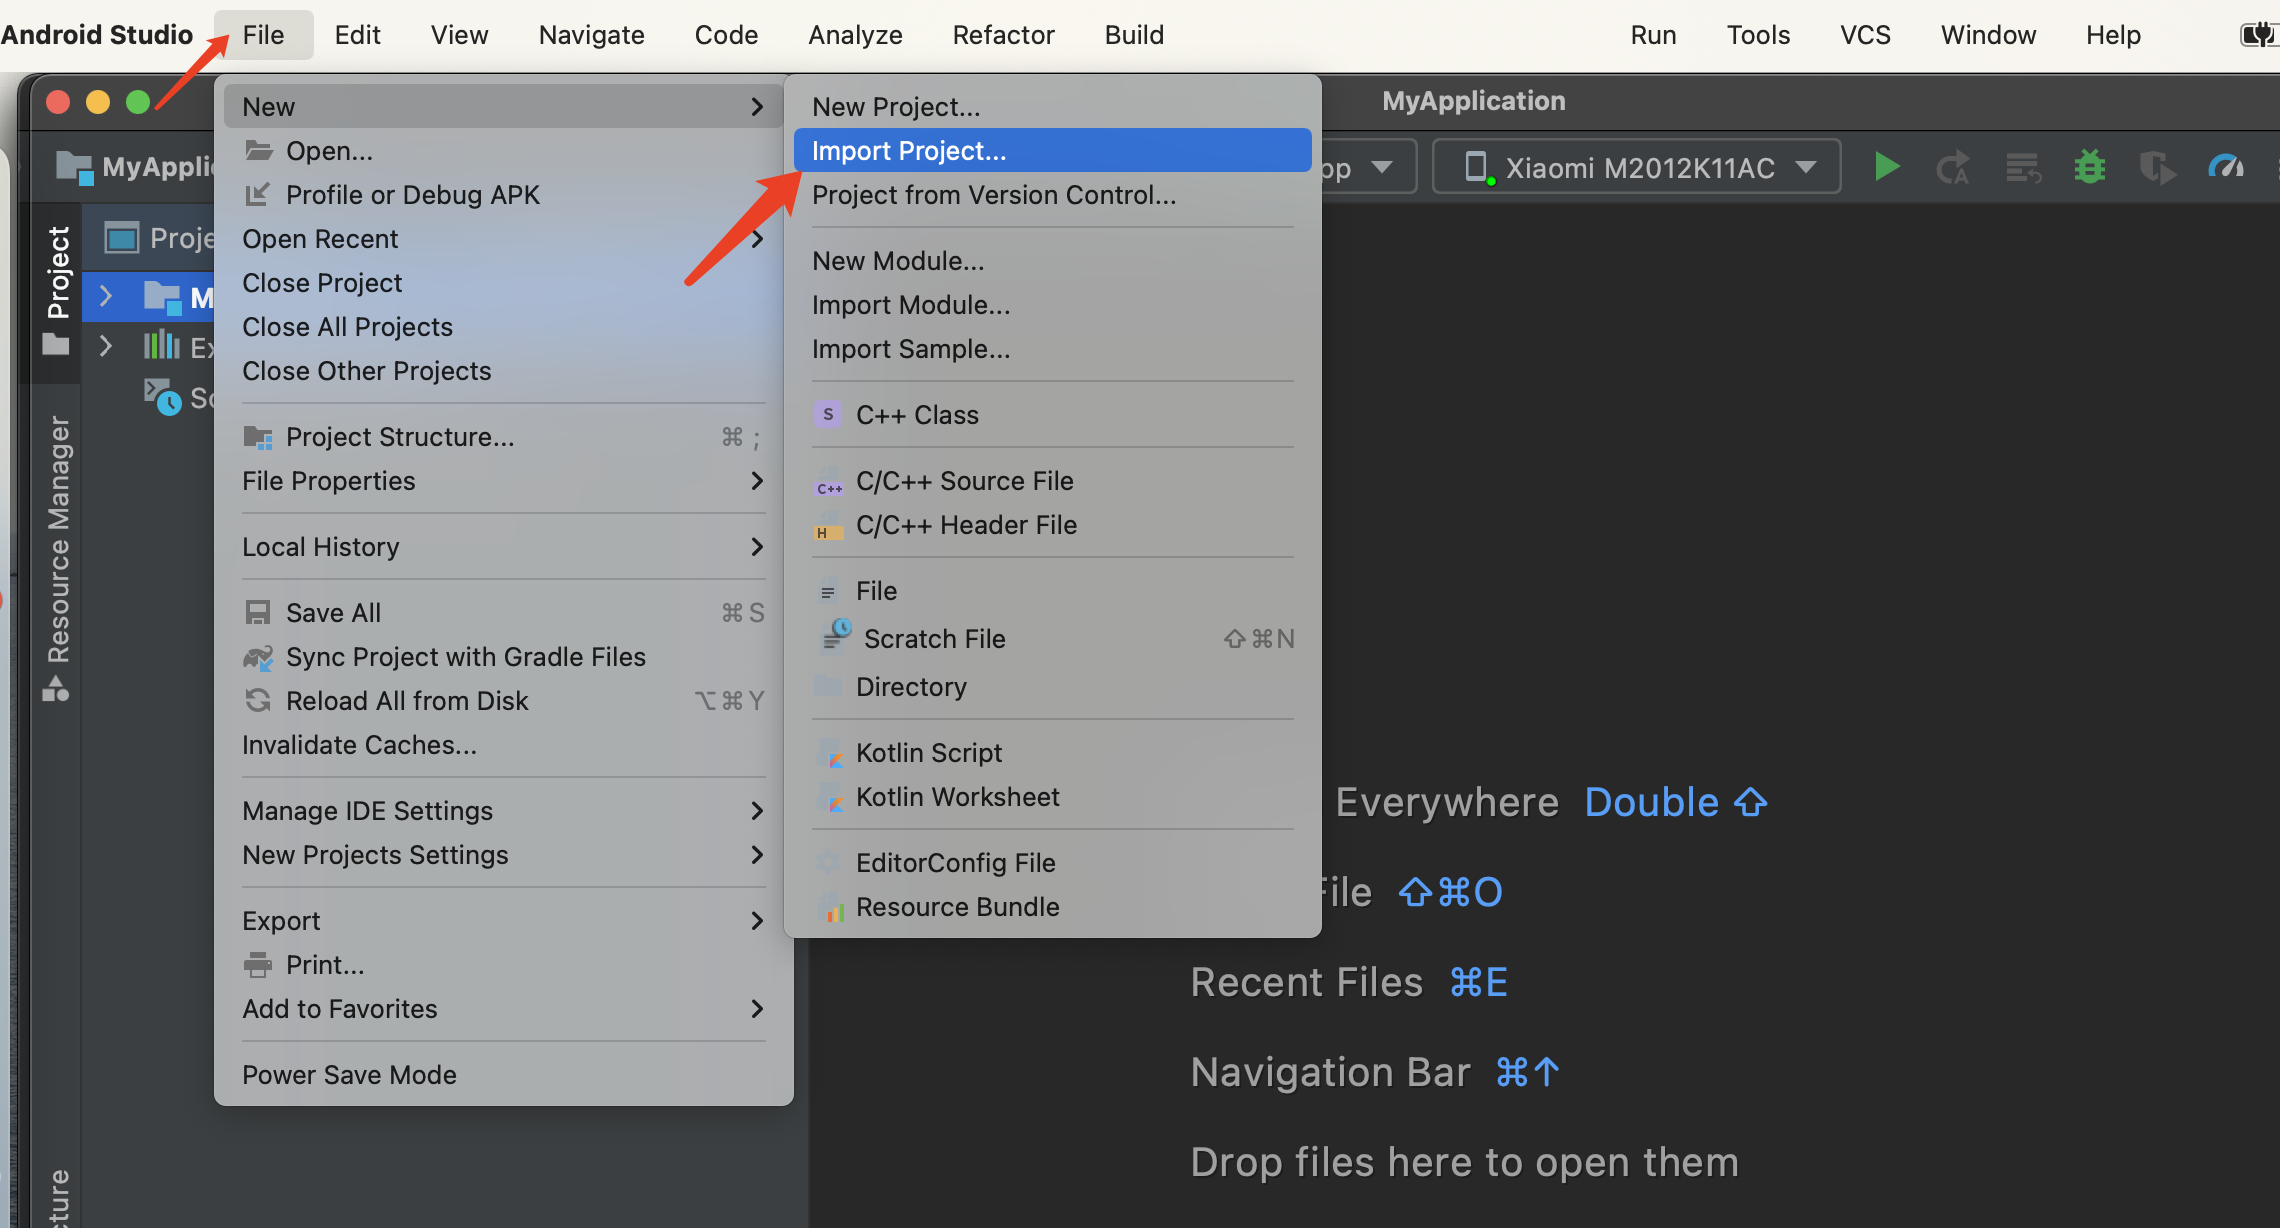Open the Resource Manager side panel

click(57, 556)
